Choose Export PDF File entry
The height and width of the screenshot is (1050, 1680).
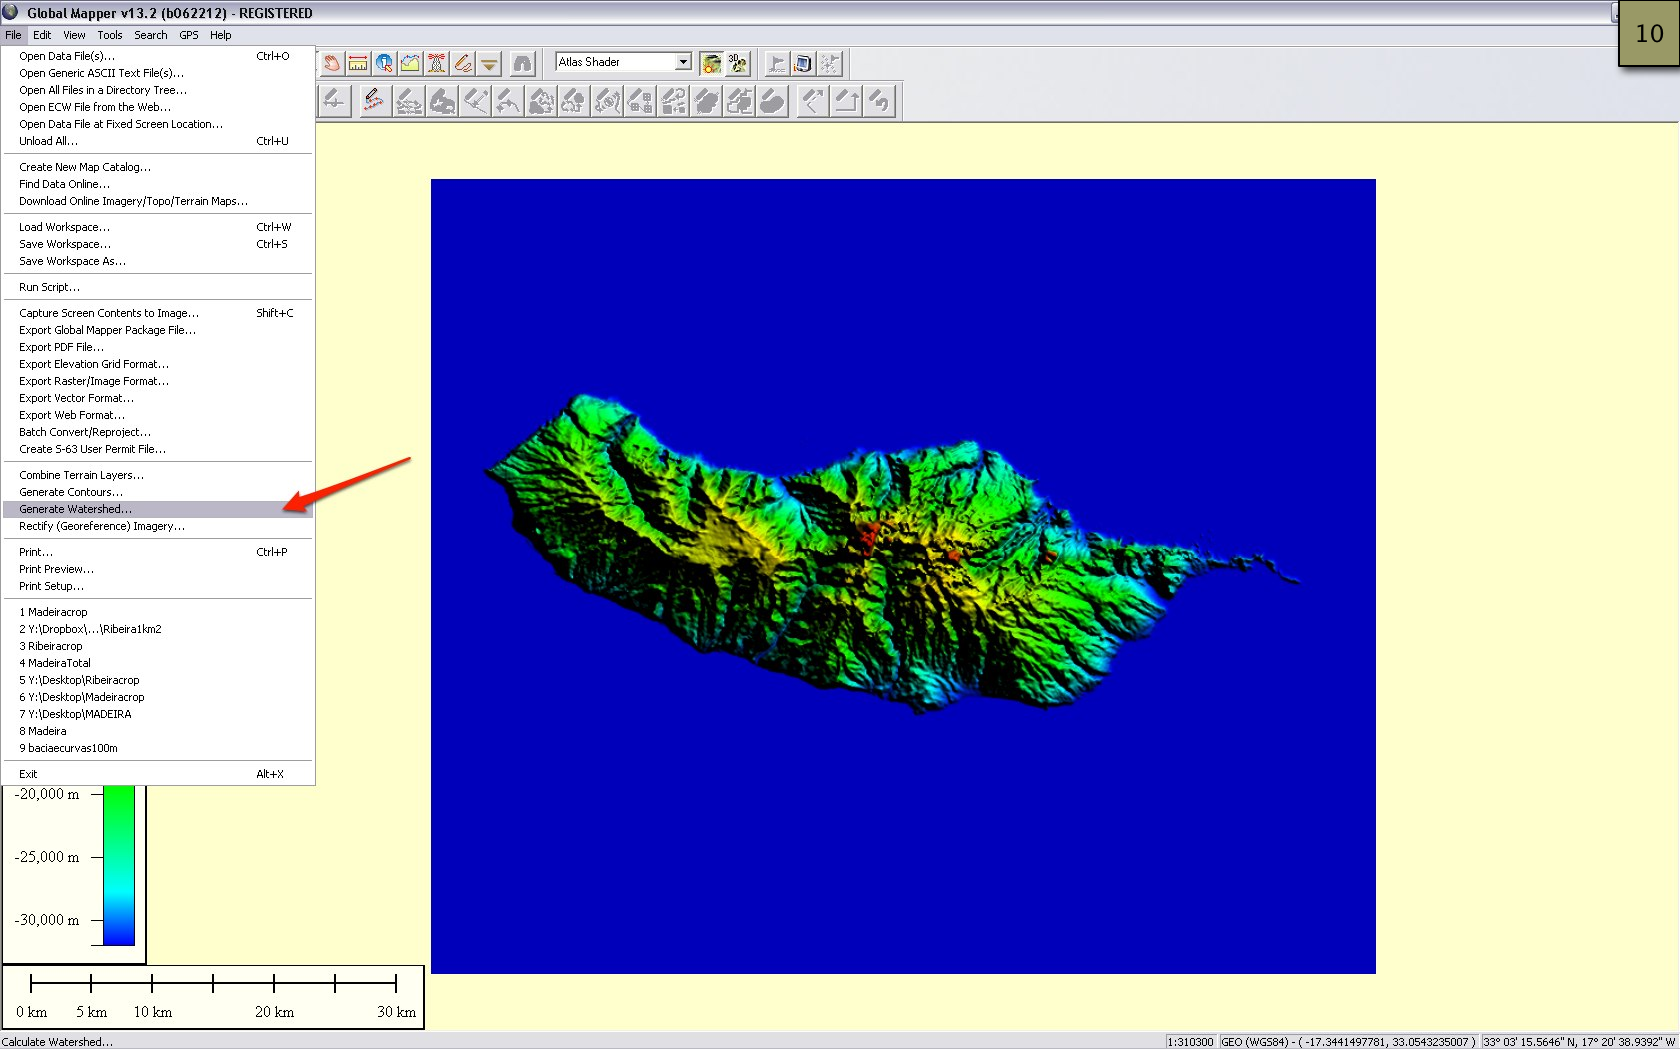coord(158,347)
